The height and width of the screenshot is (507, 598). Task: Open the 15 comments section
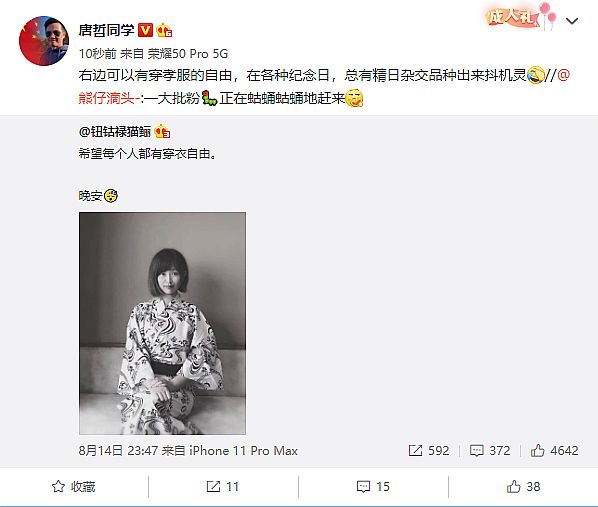[373, 486]
